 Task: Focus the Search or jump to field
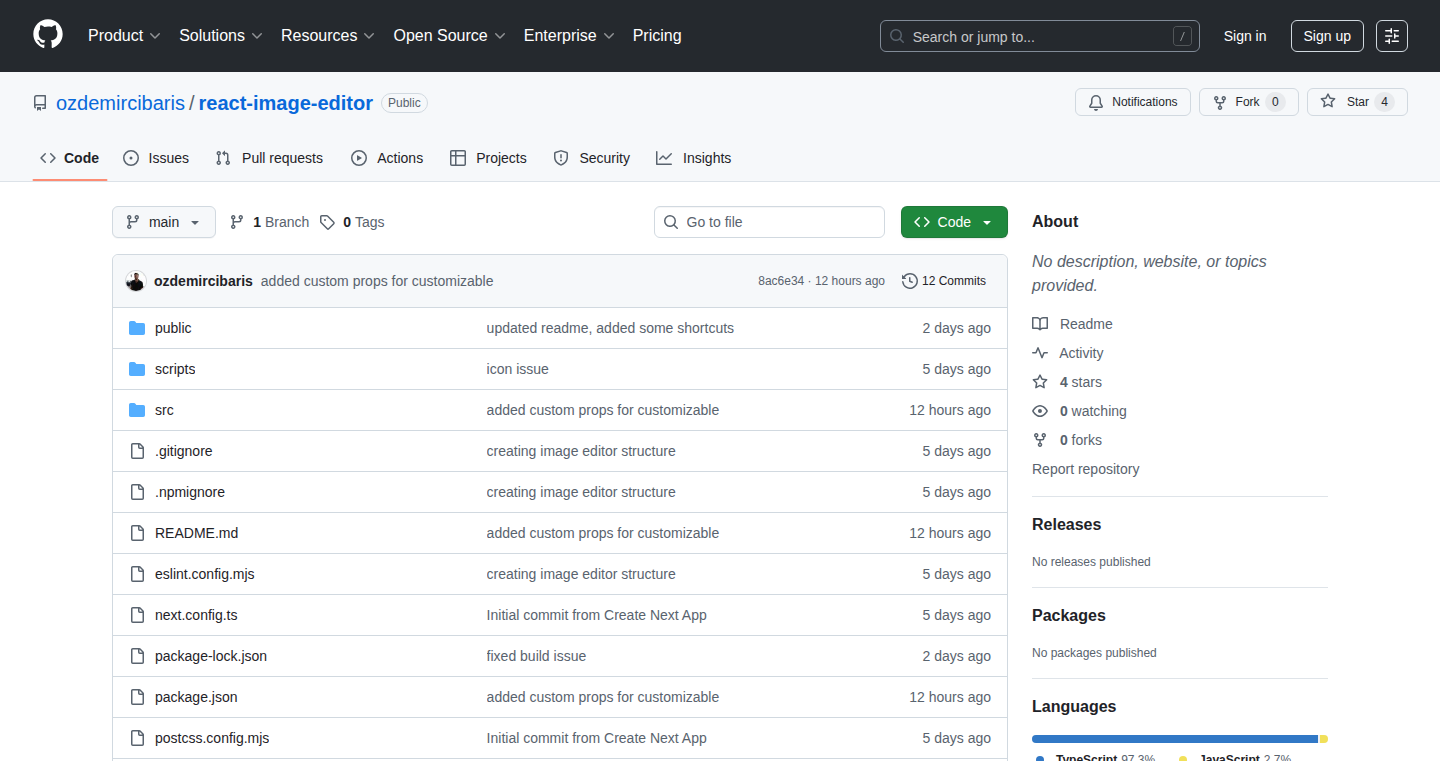[x=1040, y=36]
